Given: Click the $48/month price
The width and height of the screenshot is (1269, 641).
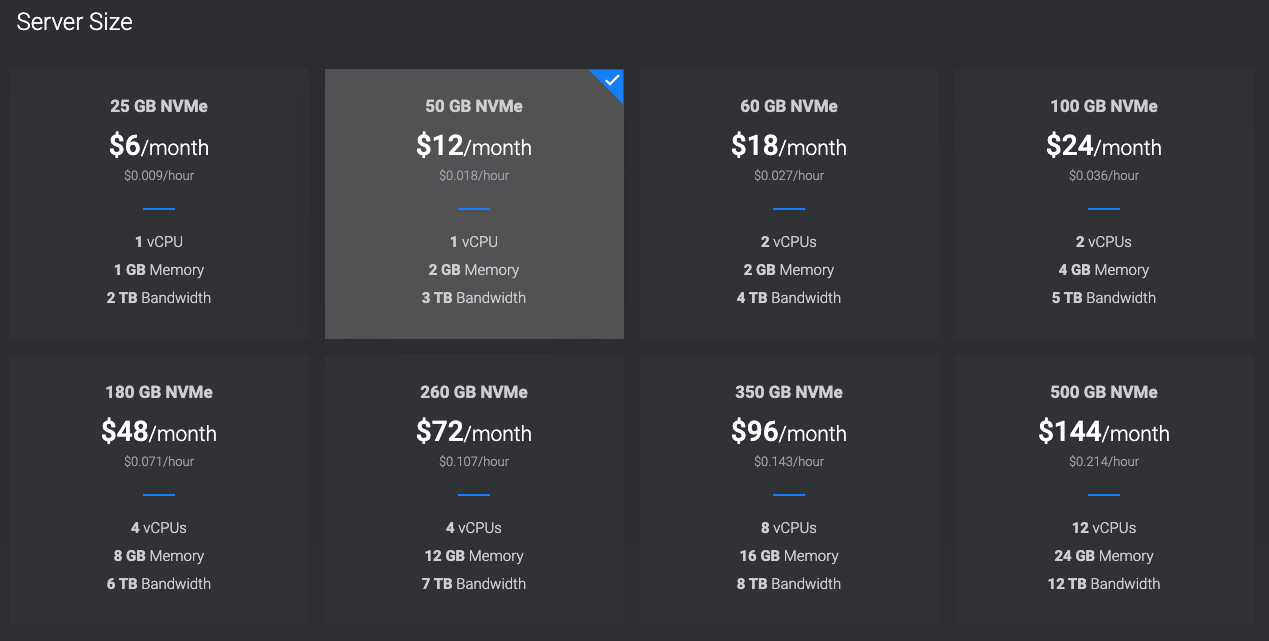Looking at the screenshot, I should pos(159,432).
